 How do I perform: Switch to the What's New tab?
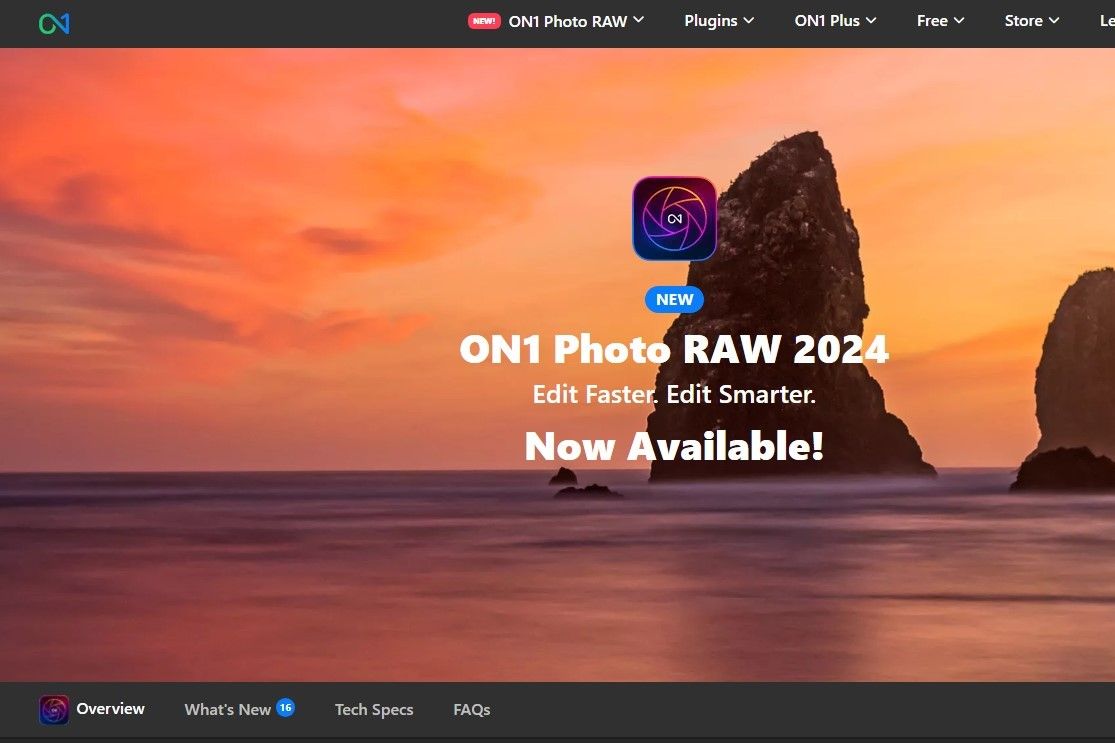228,710
